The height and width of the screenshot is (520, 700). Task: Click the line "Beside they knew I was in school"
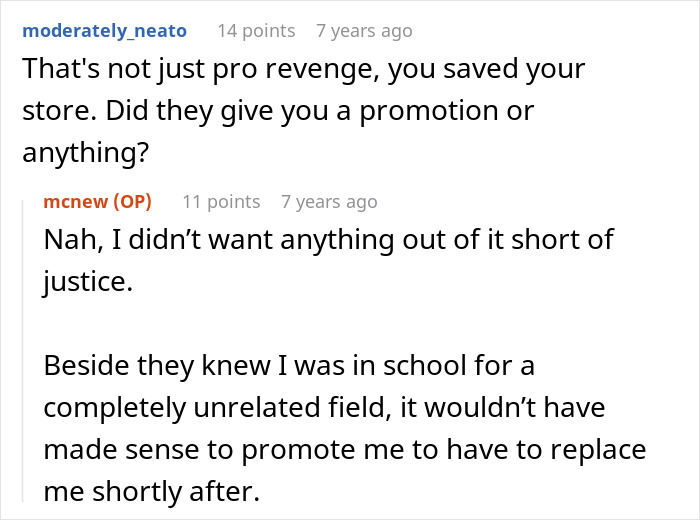pyautogui.click(x=289, y=366)
